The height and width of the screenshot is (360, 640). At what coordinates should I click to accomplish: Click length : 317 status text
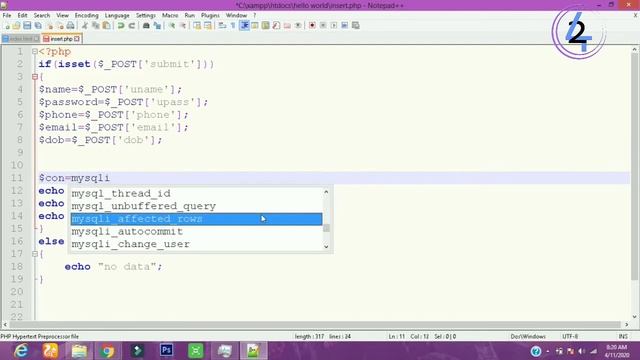click(x=309, y=337)
